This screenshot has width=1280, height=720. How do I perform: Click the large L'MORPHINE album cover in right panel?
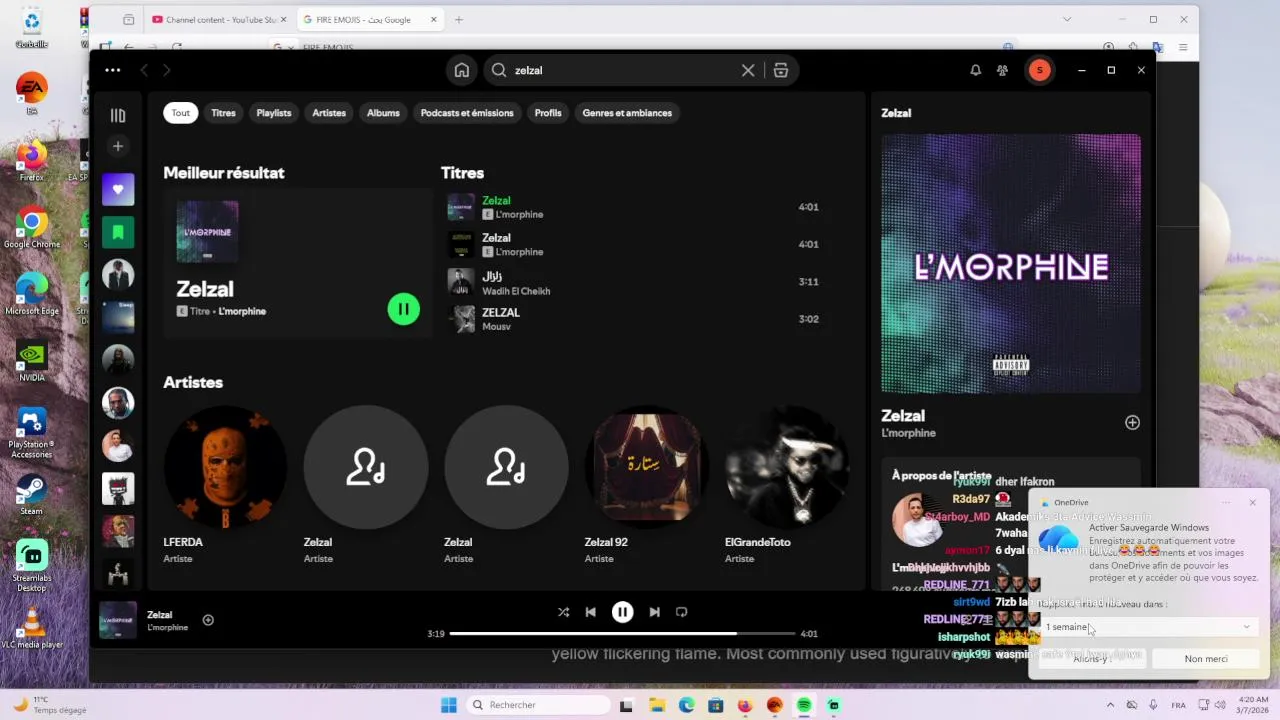tap(1011, 264)
